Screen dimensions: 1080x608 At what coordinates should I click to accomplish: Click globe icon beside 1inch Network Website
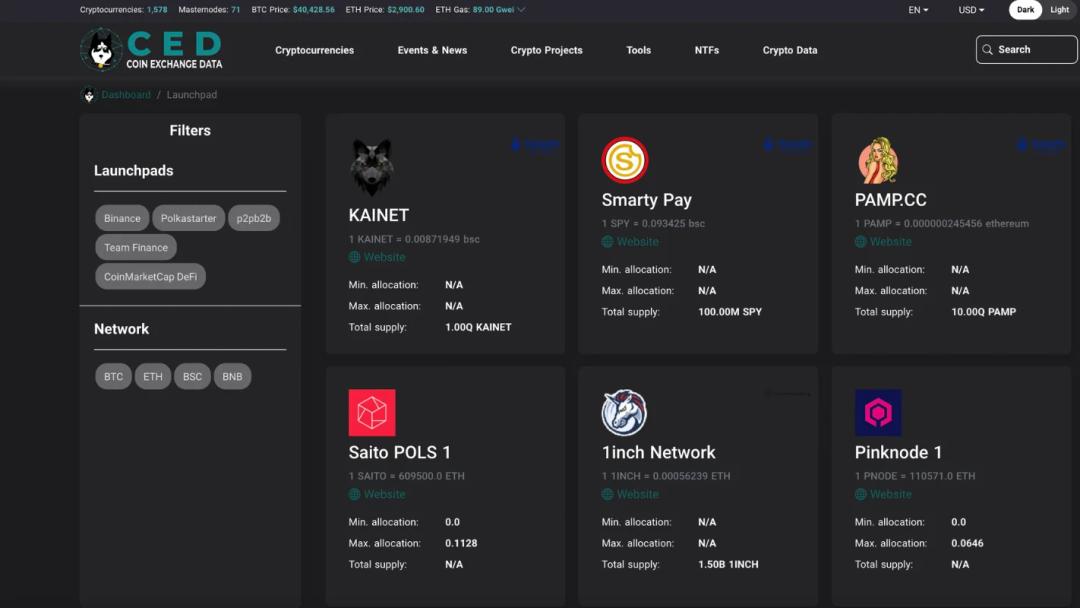click(x=608, y=494)
